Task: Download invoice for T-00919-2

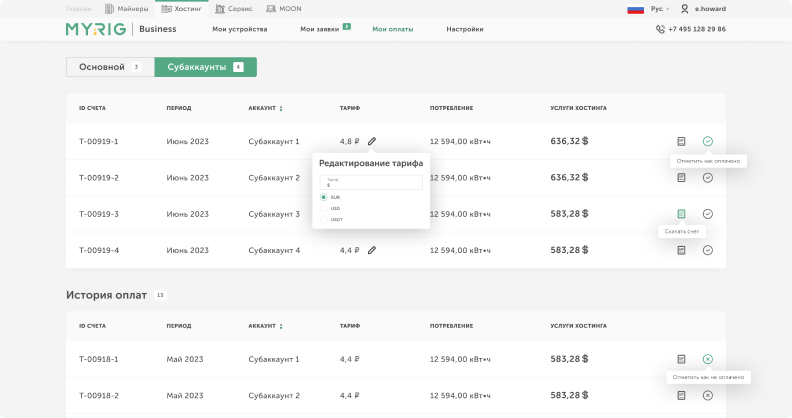Action: pyautogui.click(x=681, y=178)
